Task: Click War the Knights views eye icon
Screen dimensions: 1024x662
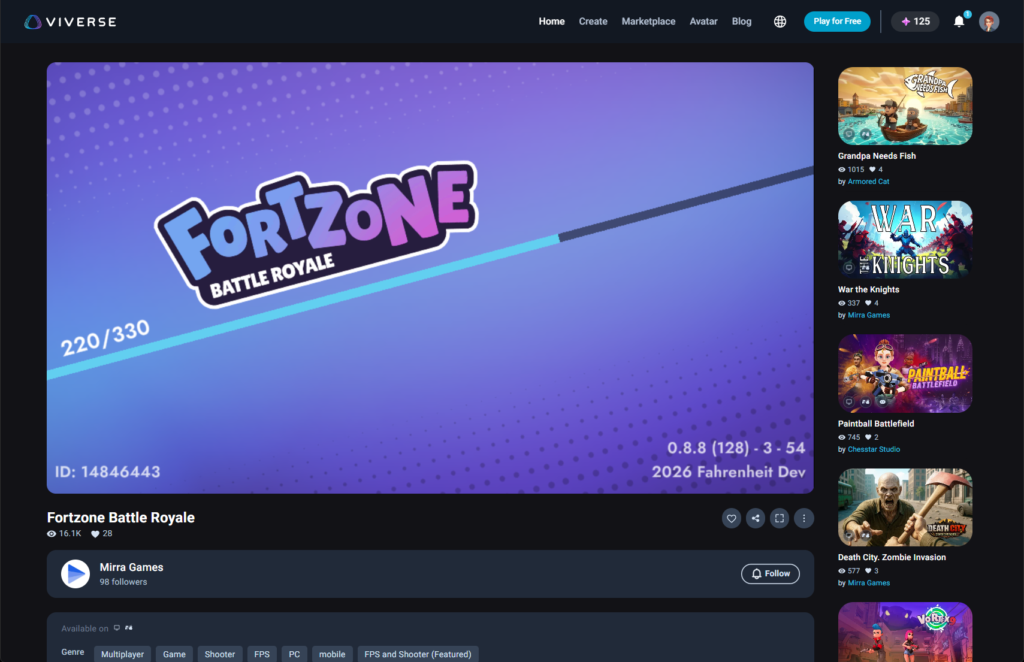Action: click(842, 304)
